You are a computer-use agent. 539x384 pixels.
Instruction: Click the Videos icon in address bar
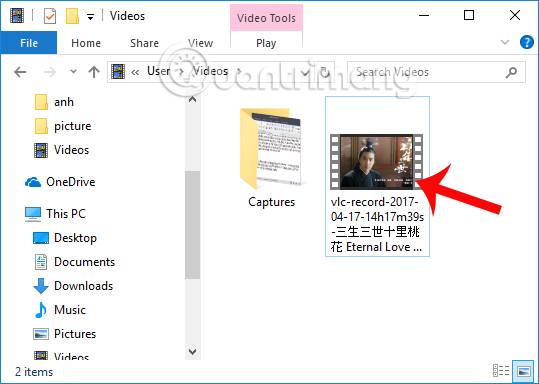click(x=118, y=72)
